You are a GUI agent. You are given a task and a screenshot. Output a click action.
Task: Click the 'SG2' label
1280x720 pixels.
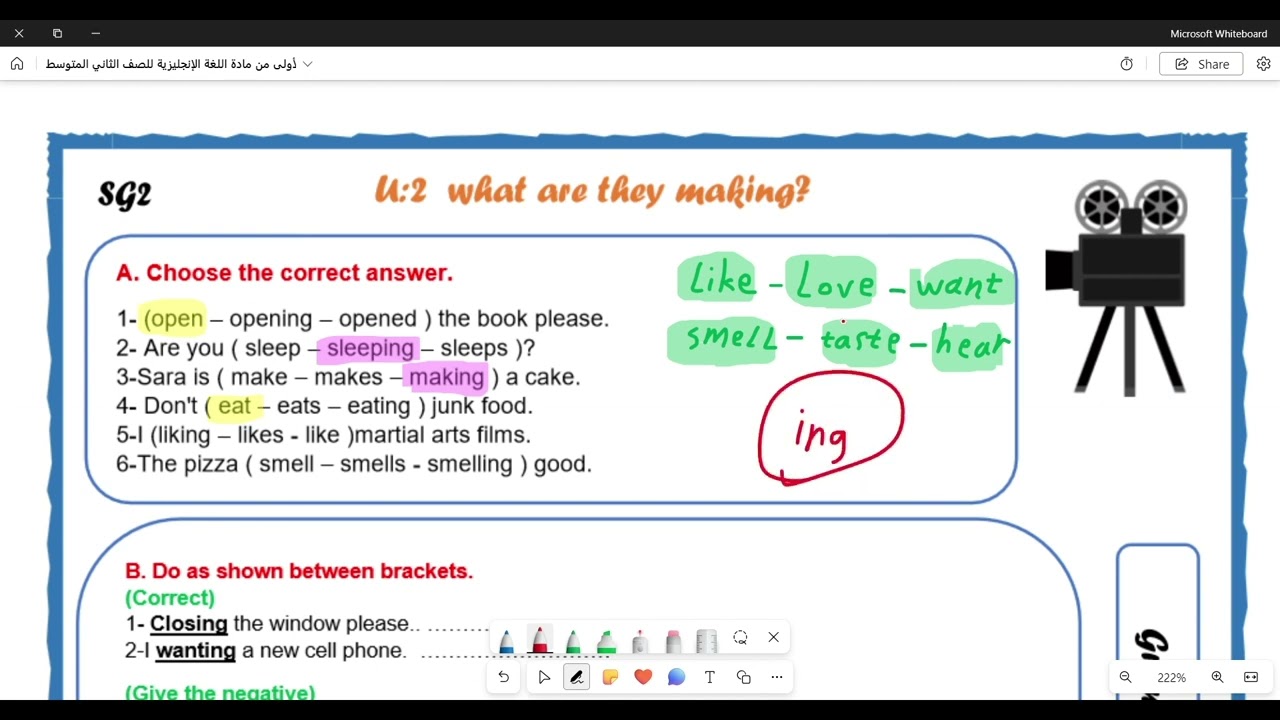[125, 194]
